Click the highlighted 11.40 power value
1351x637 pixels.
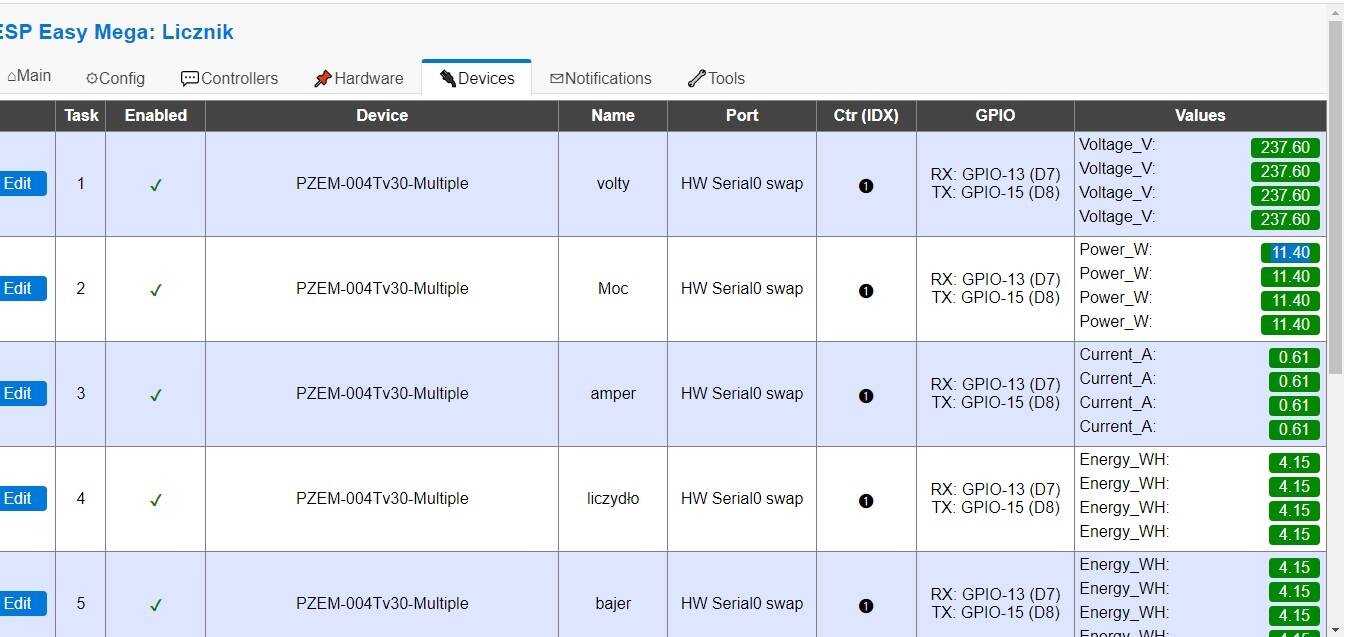pyautogui.click(x=1290, y=253)
